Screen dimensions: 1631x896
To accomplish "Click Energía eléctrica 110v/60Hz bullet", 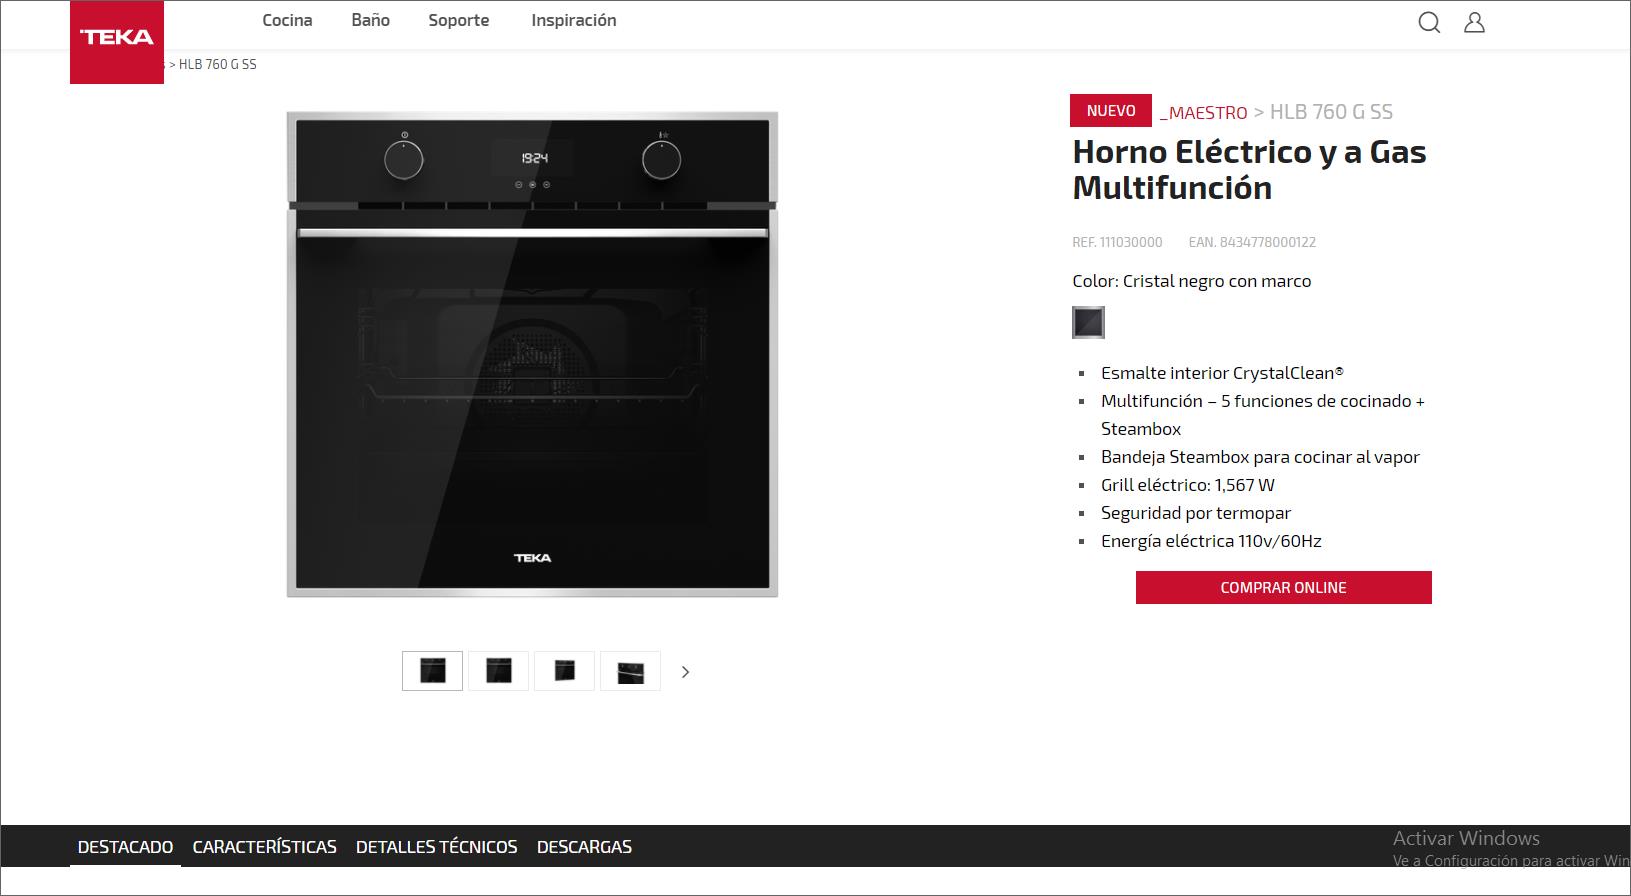I will (1211, 541).
